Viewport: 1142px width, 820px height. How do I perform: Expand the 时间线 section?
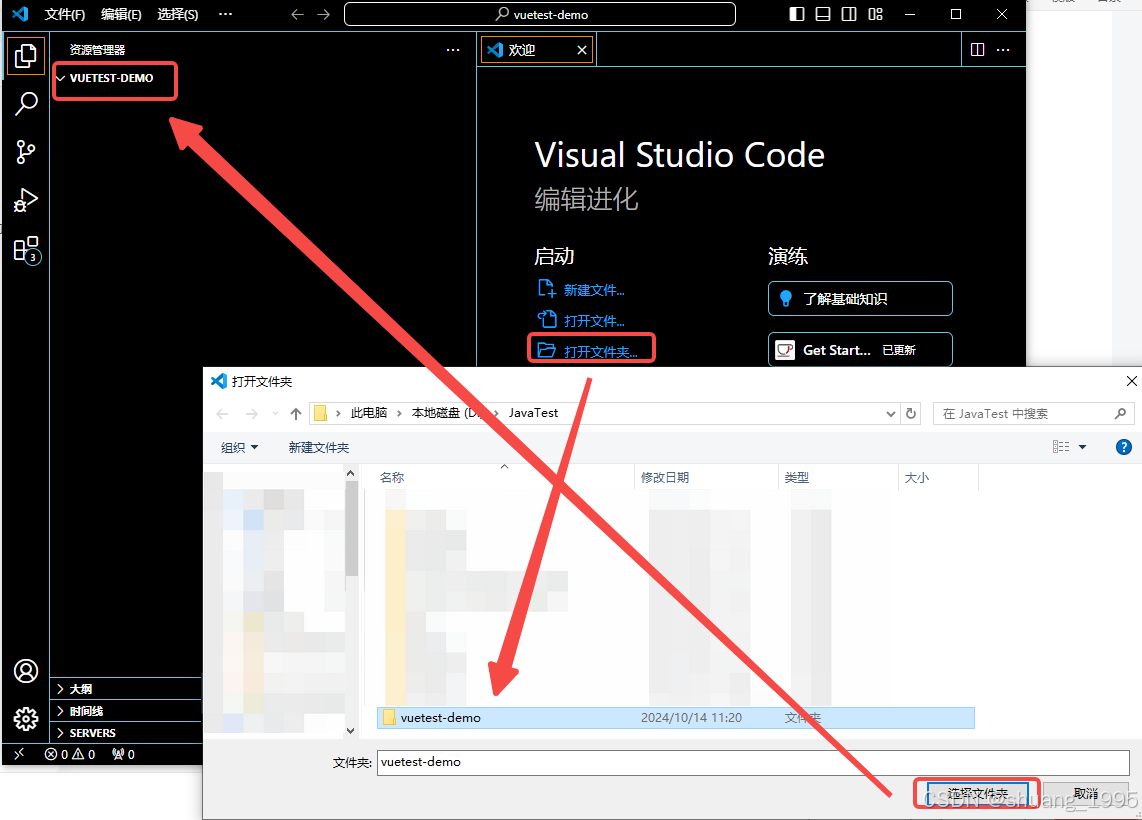coord(125,711)
